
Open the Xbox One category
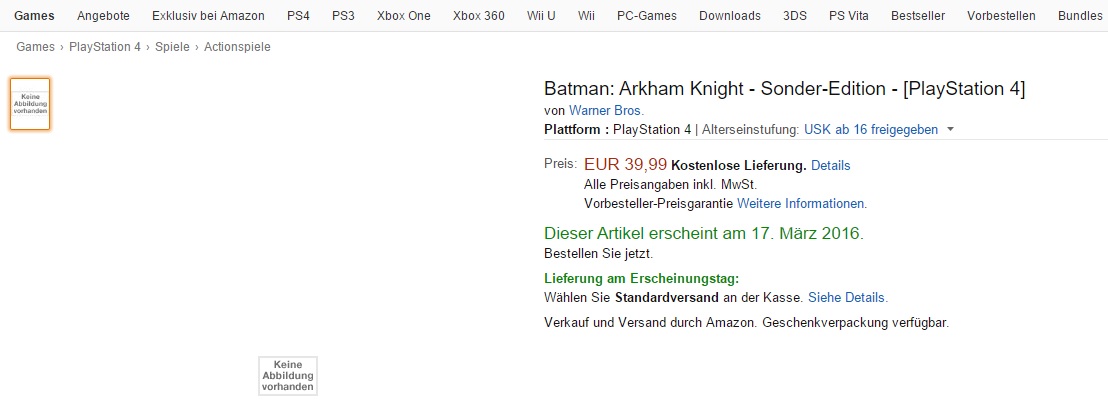click(x=404, y=16)
